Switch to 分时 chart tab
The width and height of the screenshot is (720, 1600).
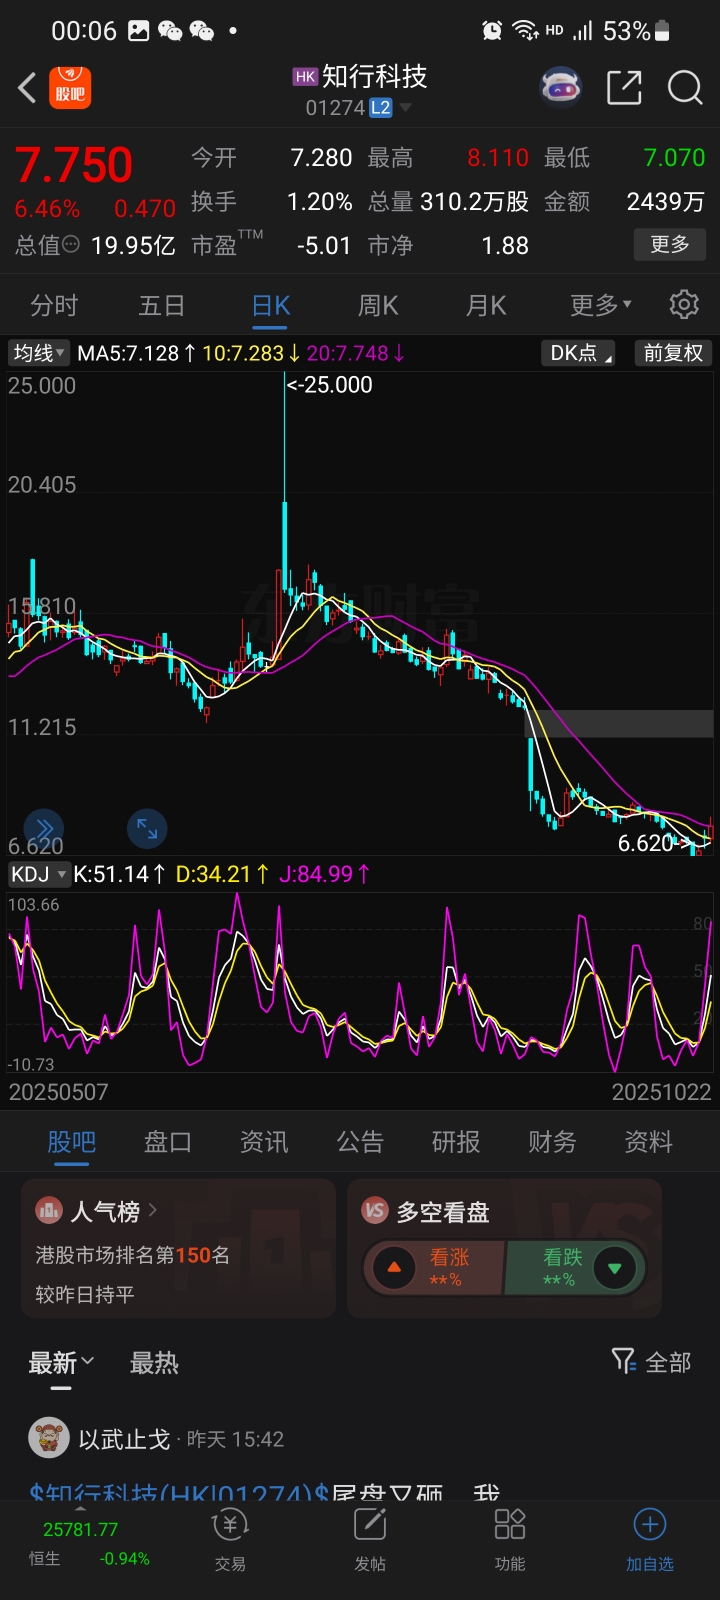[x=54, y=305]
